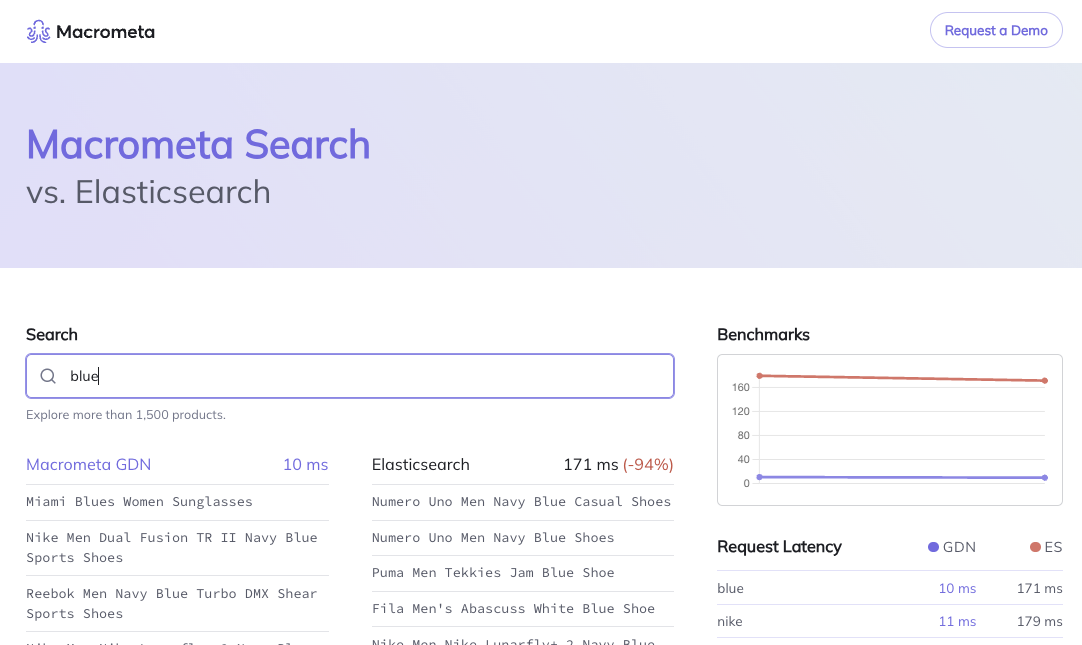Click the magnifying glass search icon
This screenshot has width=1082, height=645.
tap(47, 375)
